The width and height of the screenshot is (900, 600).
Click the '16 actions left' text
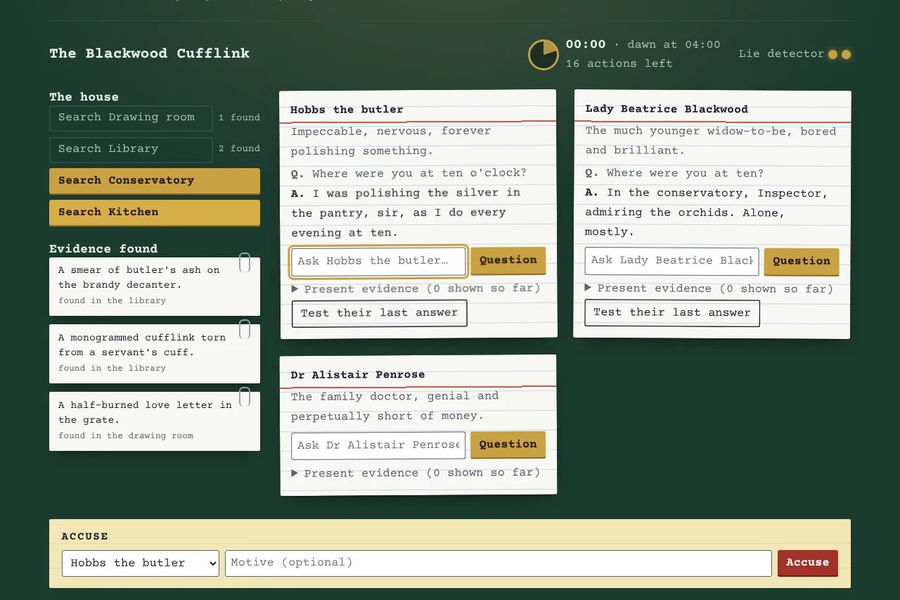pos(619,64)
